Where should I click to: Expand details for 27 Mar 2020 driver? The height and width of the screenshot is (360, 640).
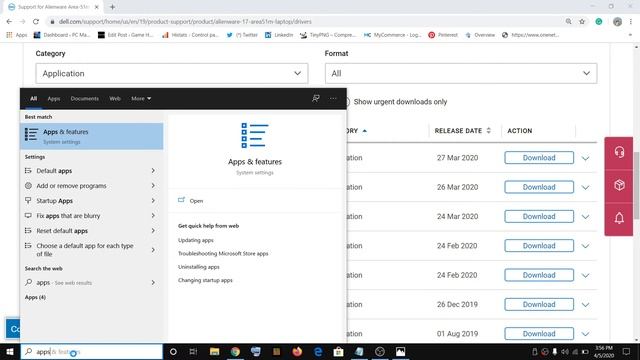585,158
